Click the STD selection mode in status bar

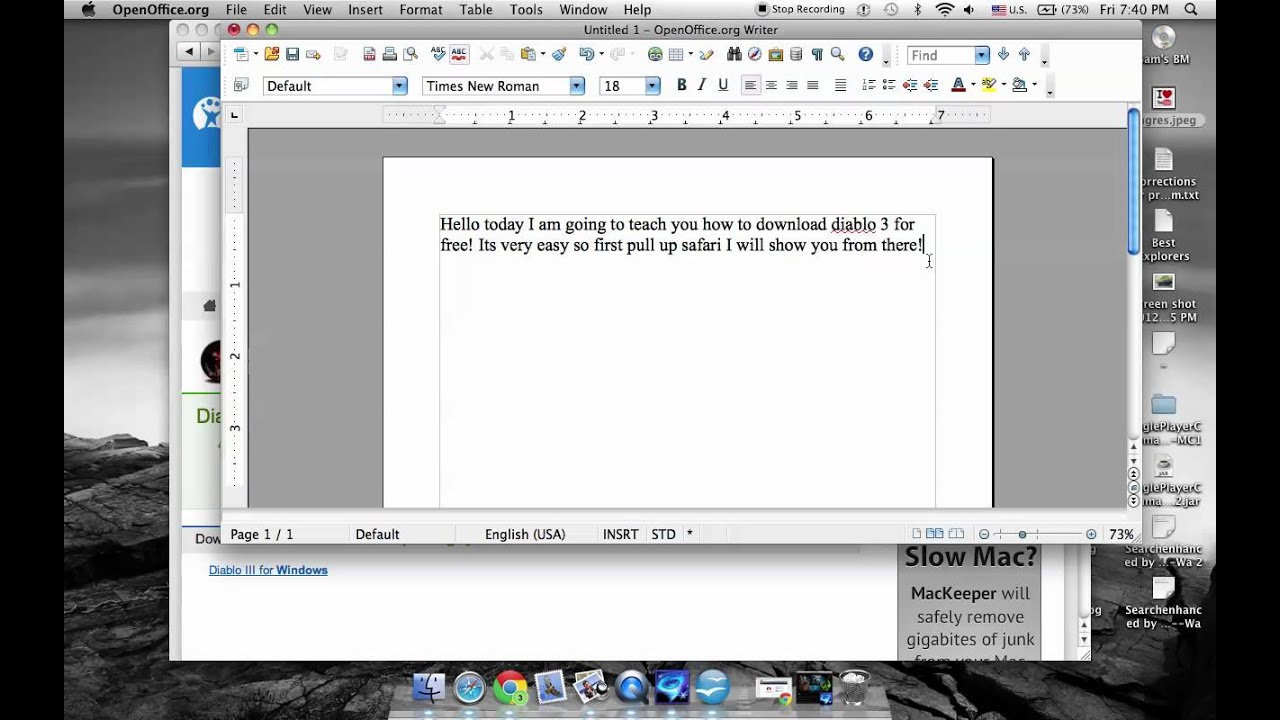point(663,534)
